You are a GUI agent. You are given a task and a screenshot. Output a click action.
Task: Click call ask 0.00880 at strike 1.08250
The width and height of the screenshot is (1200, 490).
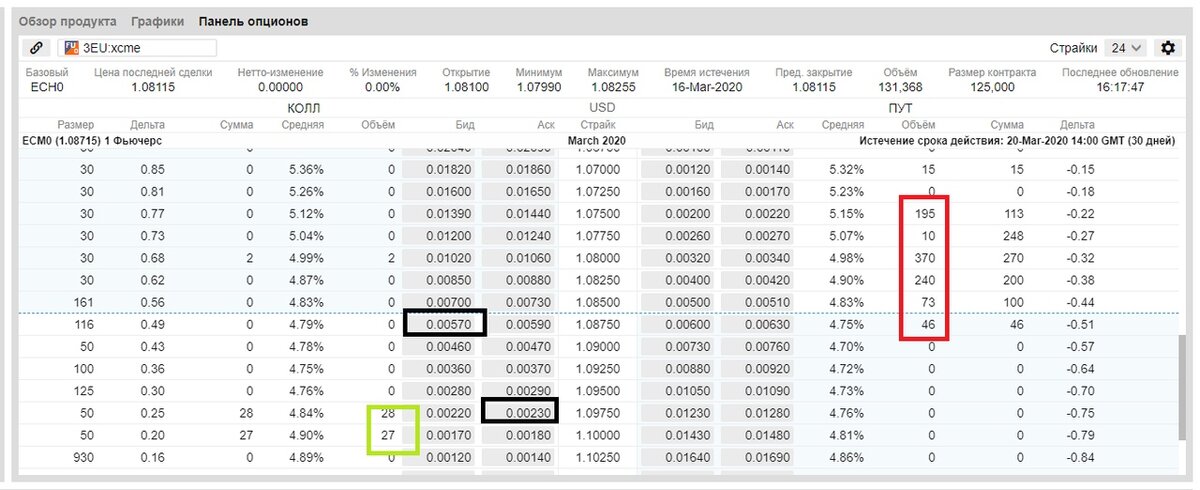click(x=520, y=279)
